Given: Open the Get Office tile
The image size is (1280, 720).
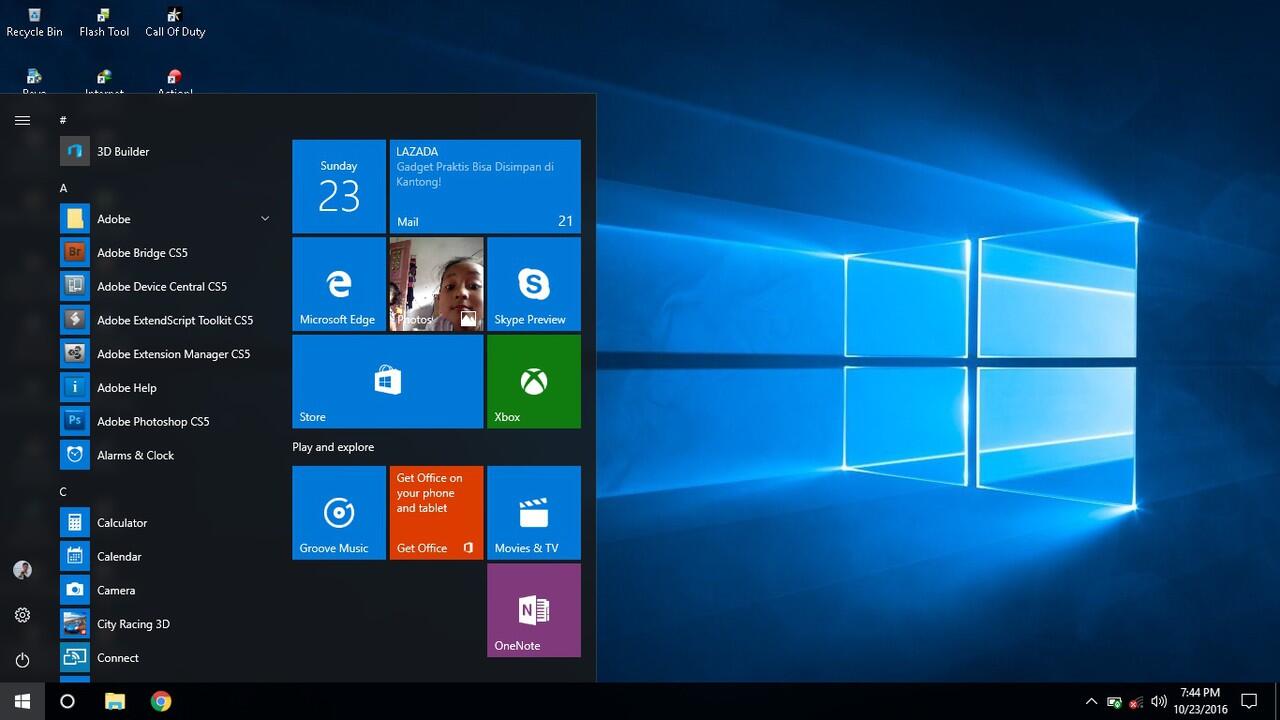Looking at the screenshot, I should 436,513.
